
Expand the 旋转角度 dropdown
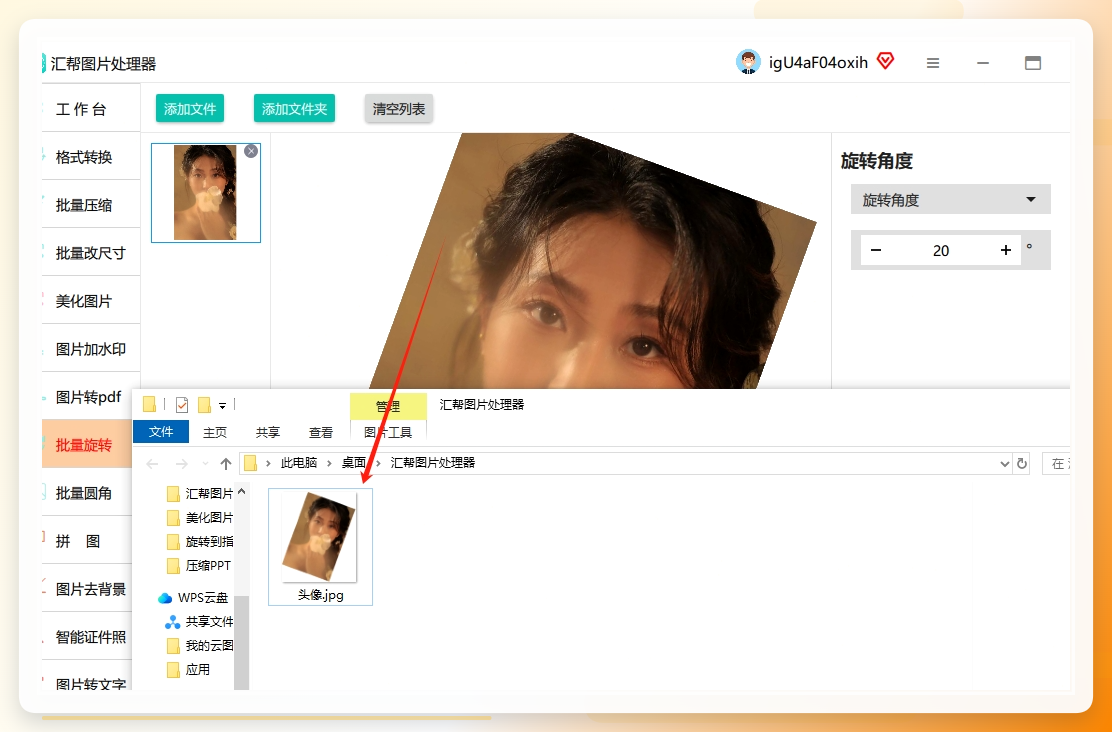point(950,199)
